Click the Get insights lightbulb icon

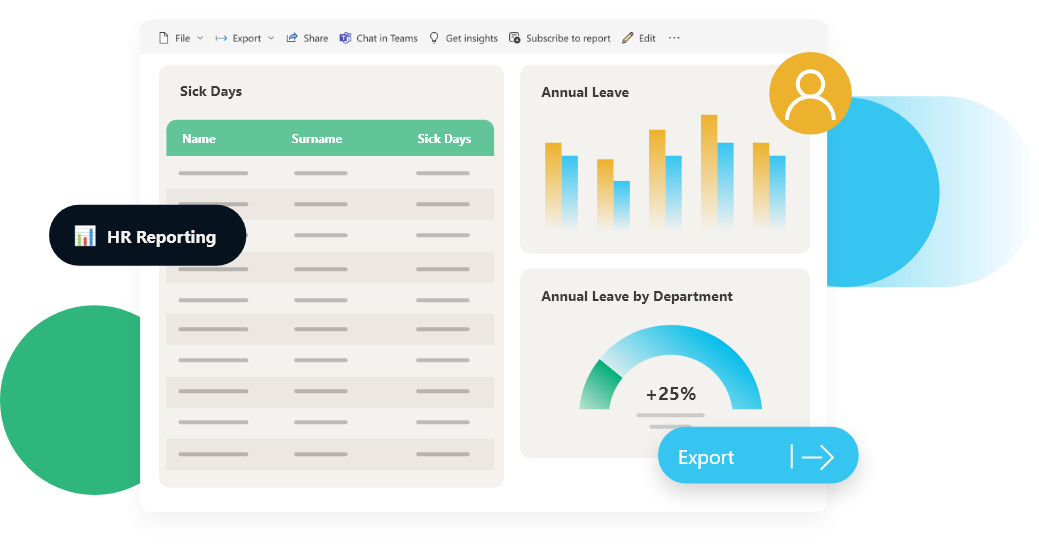click(x=434, y=38)
